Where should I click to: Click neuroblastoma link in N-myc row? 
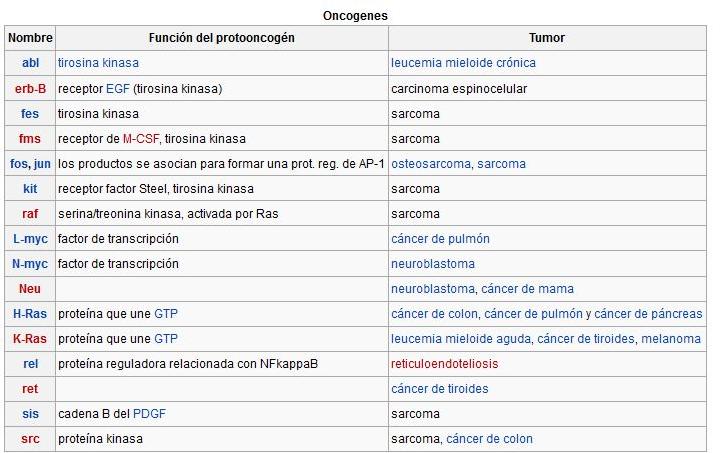pos(433,264)
